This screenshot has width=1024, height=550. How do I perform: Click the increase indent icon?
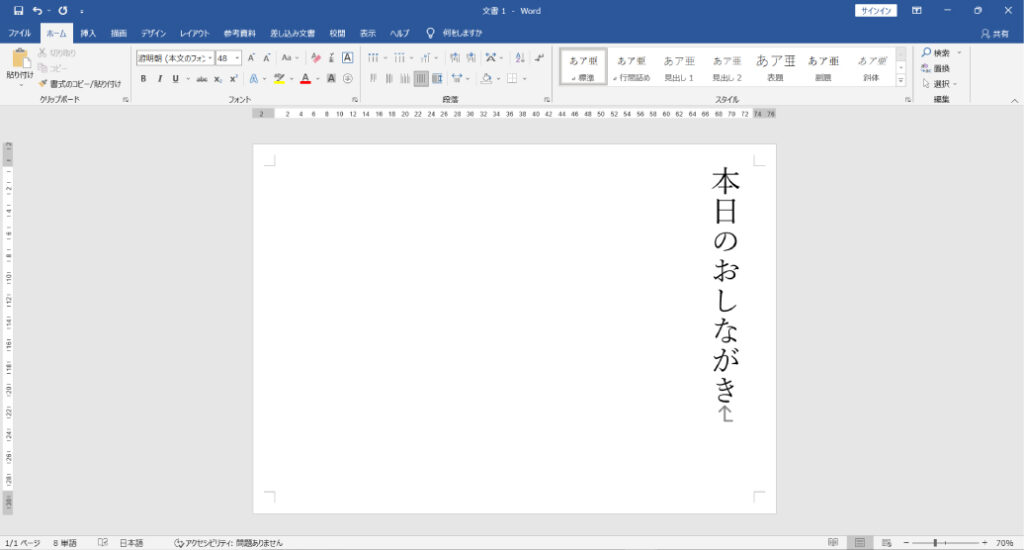click(x=471, y=57)
